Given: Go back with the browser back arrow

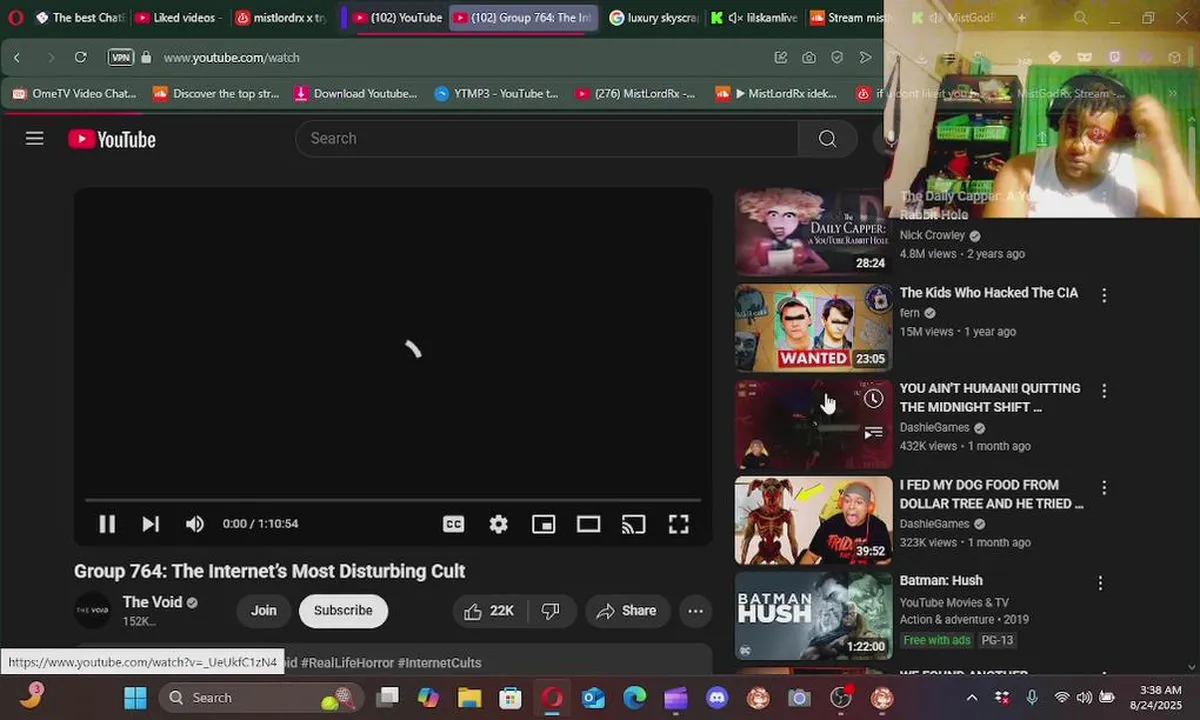Looking at the screenshot, I should pyautogui.click(x=17, y=57).
